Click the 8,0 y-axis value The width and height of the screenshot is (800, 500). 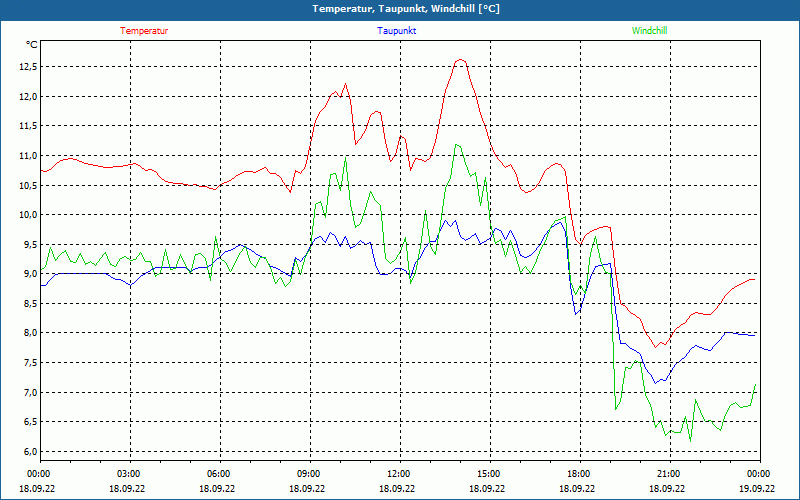point(31,333)
